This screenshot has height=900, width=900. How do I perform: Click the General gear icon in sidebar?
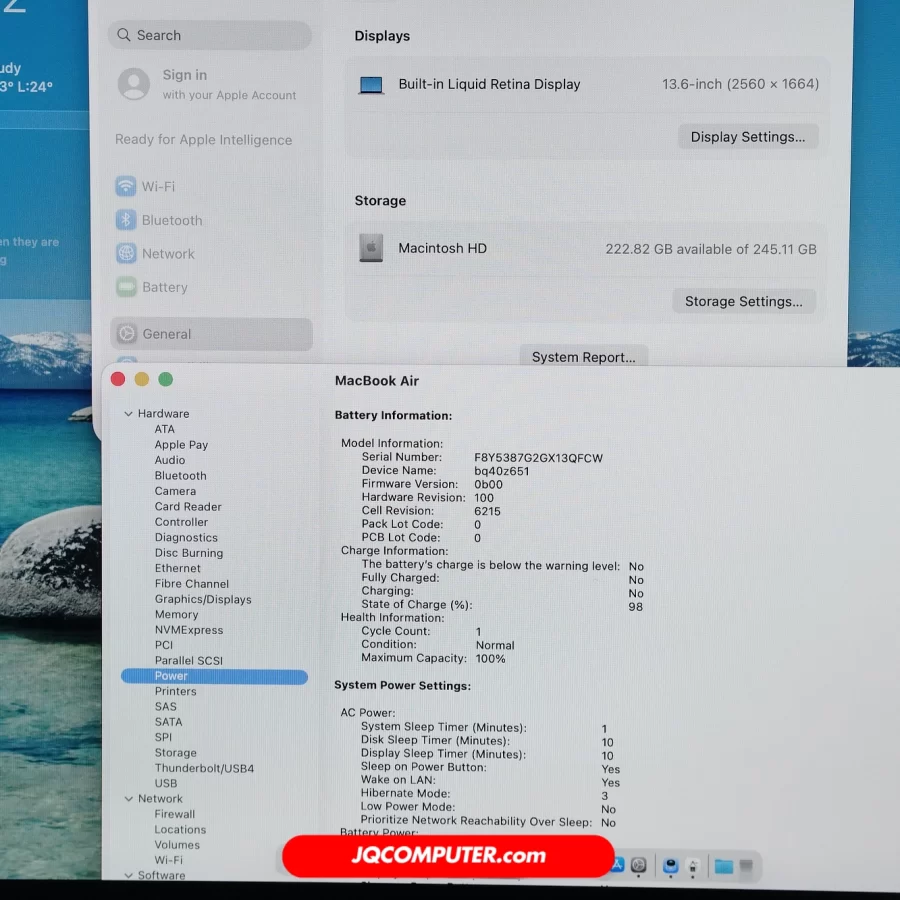coord(127,335)
